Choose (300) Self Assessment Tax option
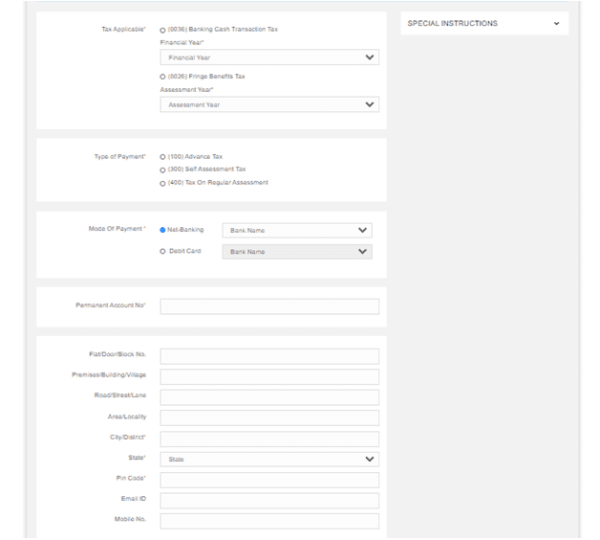The height and width of the screenshot is (540, 600). click(x=163, y=170)
